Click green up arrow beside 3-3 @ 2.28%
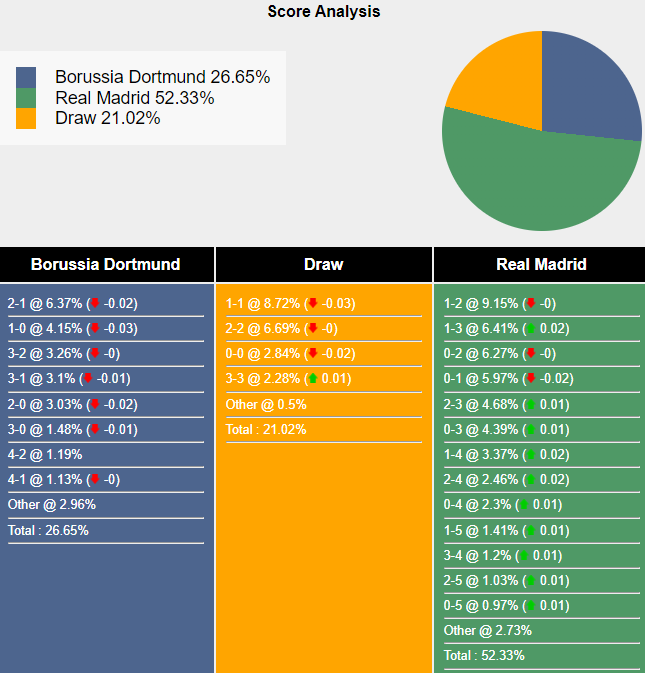Viewport: 645px width, 673px height. (x=313, y=379)
